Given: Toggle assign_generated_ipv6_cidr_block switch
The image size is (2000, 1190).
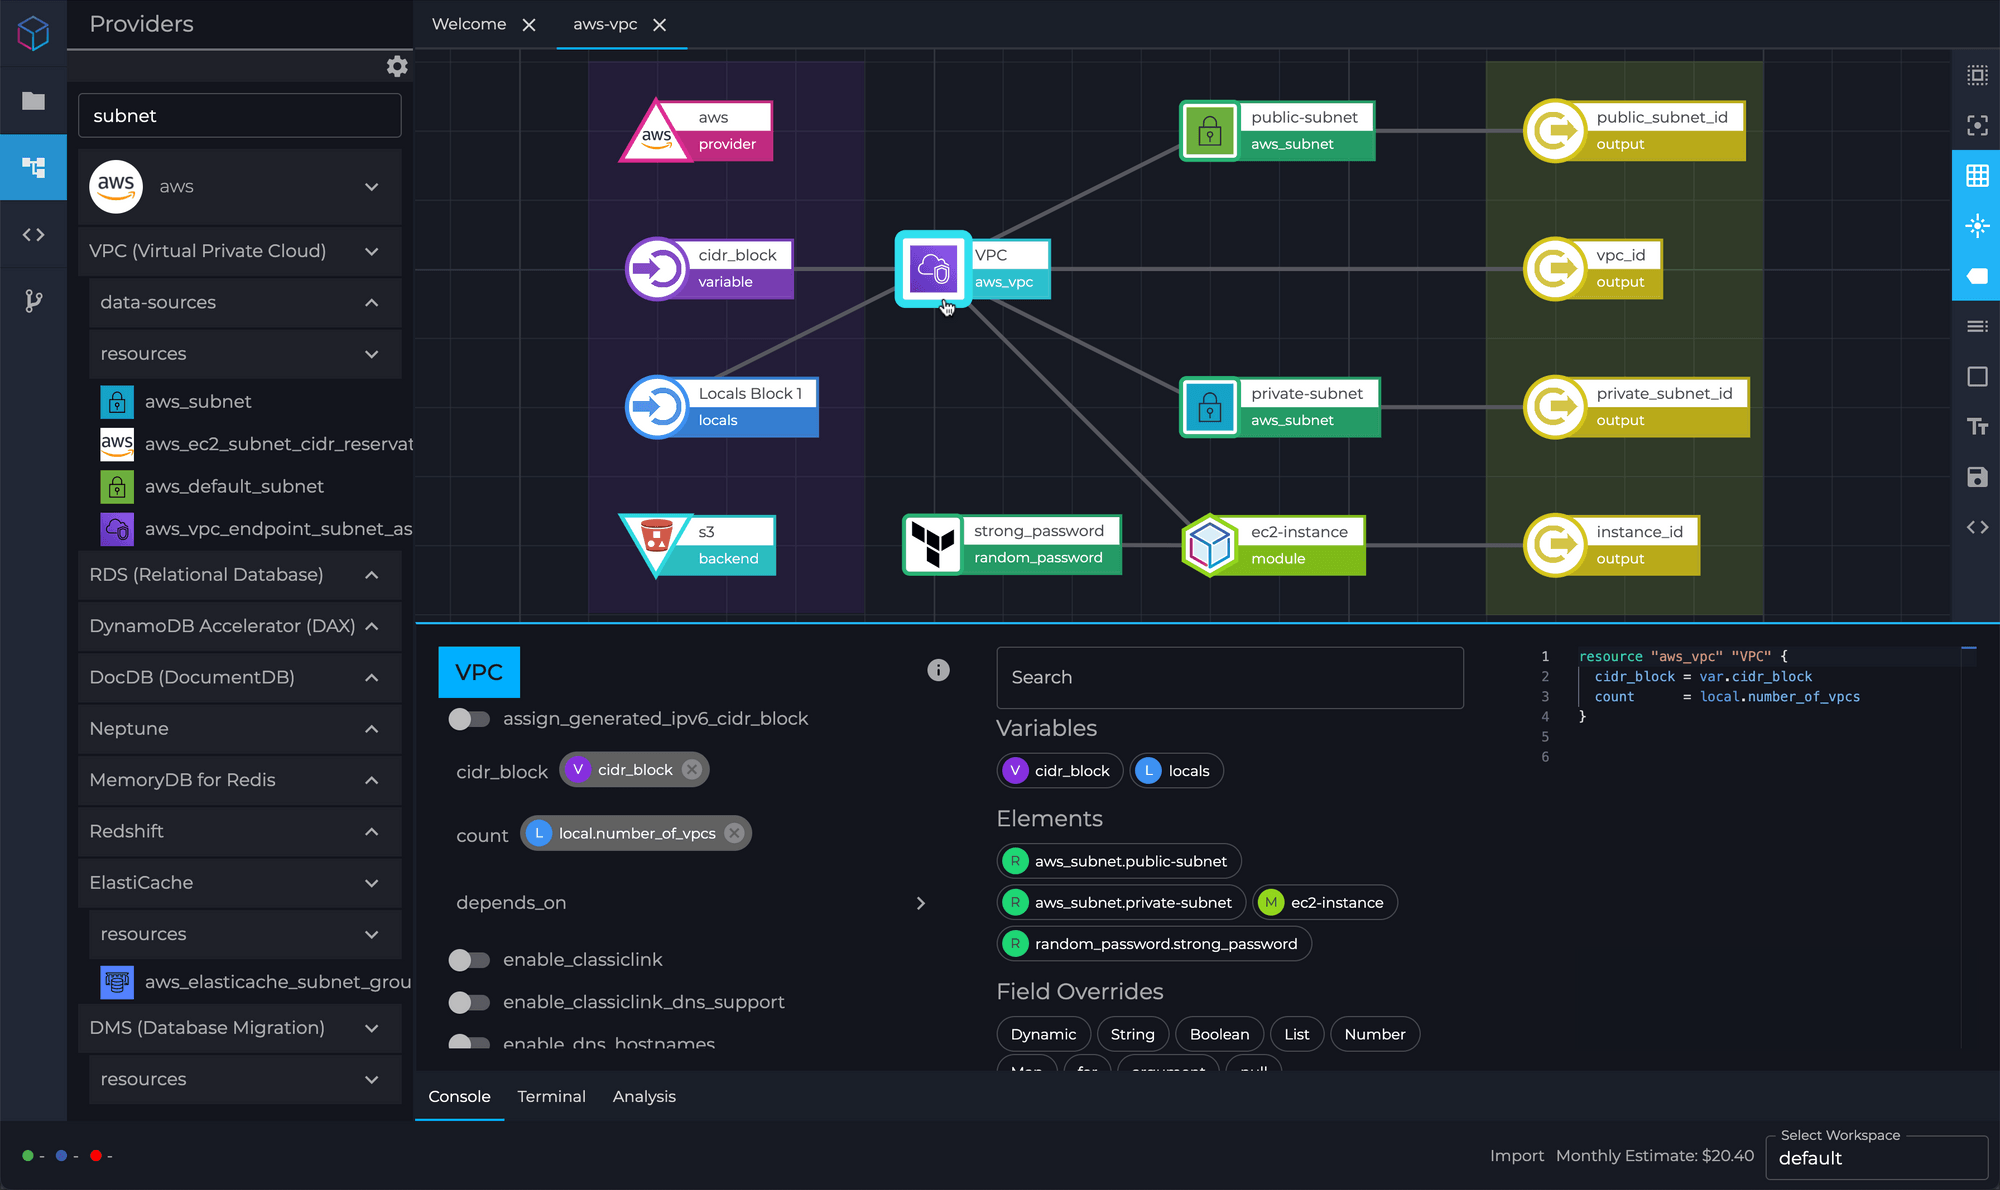Looking at the screenshot, I should [468, 719].
